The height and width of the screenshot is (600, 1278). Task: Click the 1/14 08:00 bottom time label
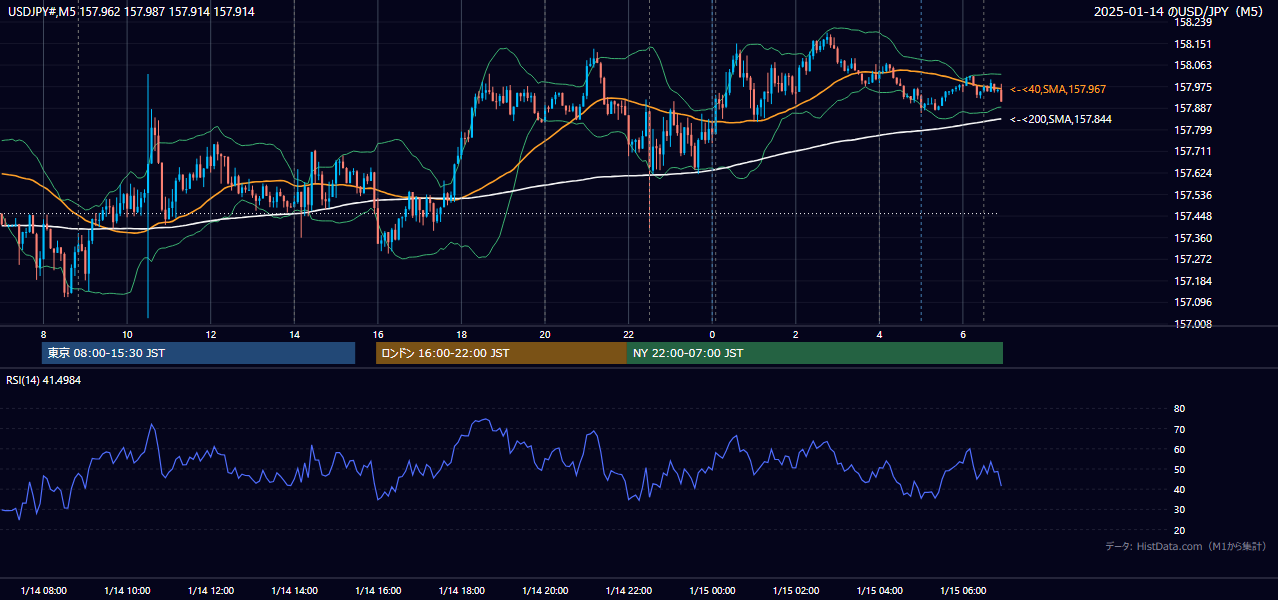43,591
